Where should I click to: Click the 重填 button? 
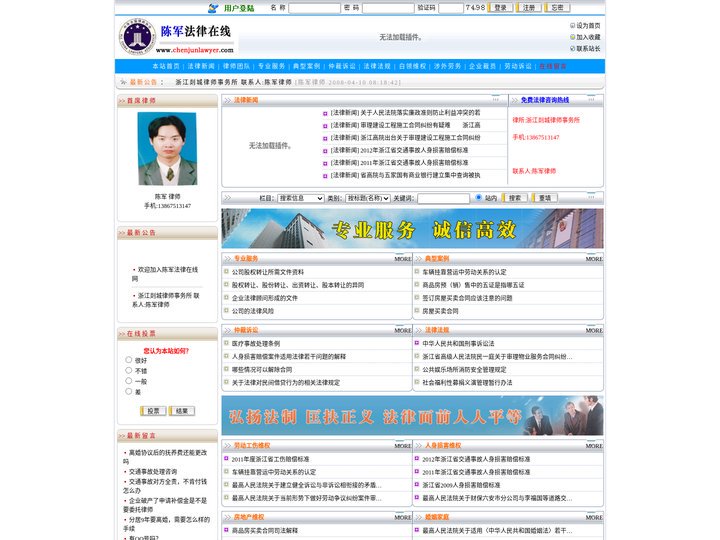(x=545, y=198)
